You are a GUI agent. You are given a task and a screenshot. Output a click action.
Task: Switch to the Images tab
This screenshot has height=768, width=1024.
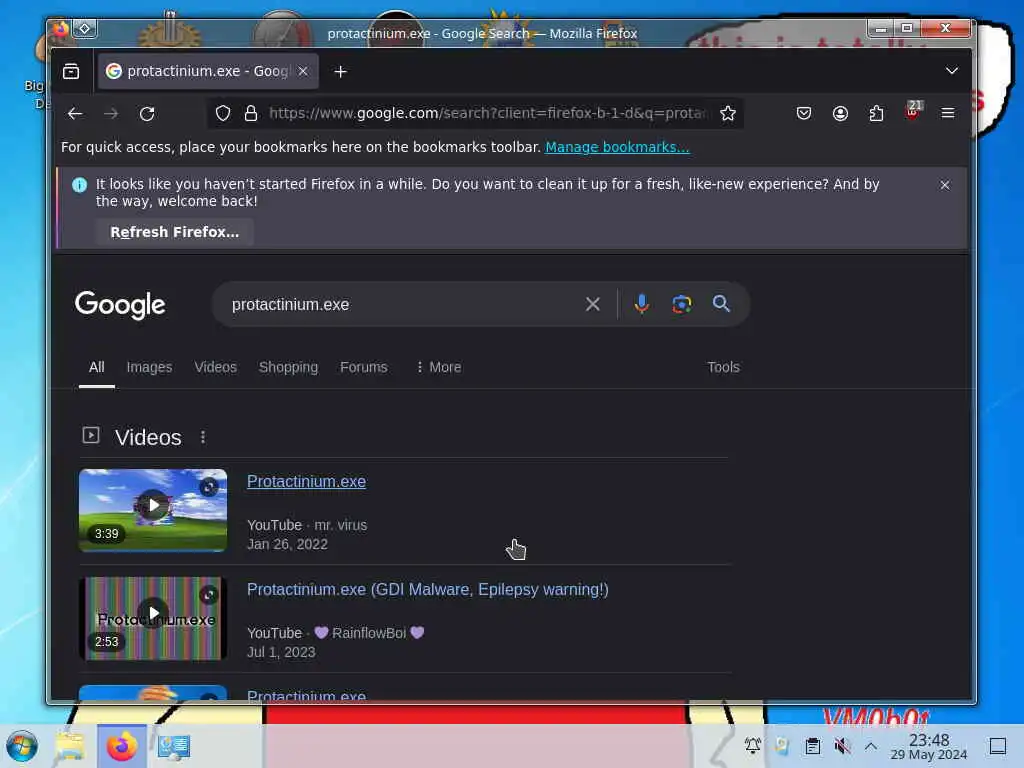[x=149, y=367]
